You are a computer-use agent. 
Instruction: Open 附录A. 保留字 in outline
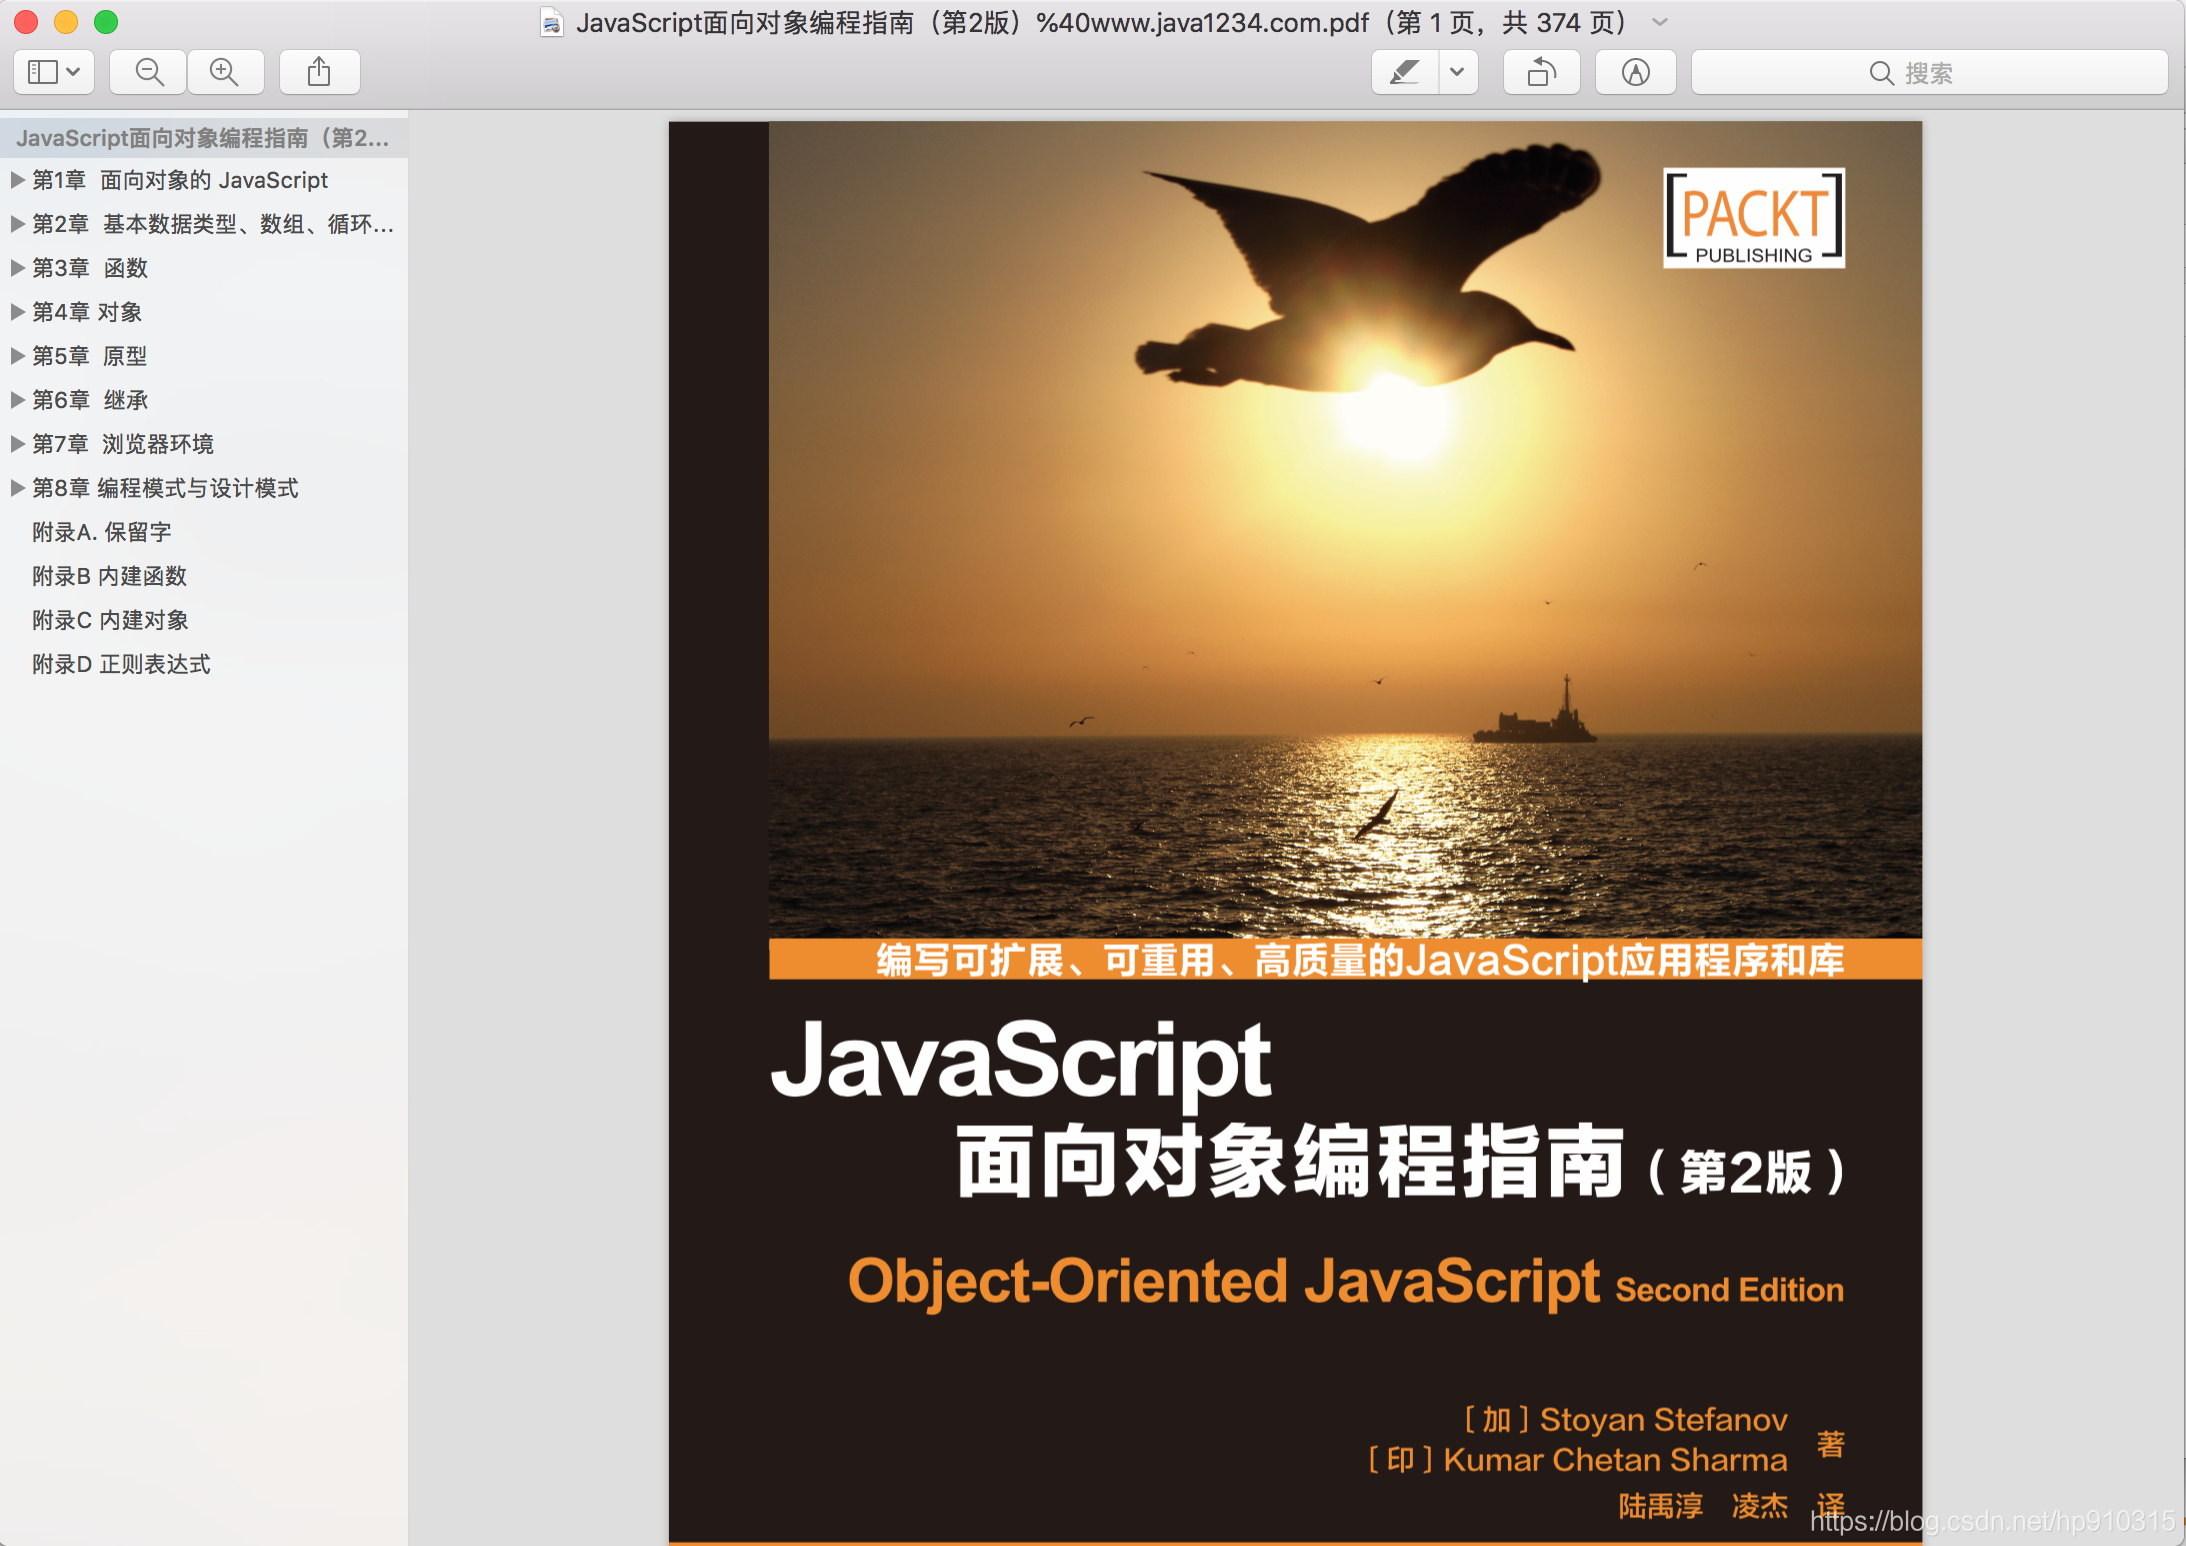(x=102, y=532)
